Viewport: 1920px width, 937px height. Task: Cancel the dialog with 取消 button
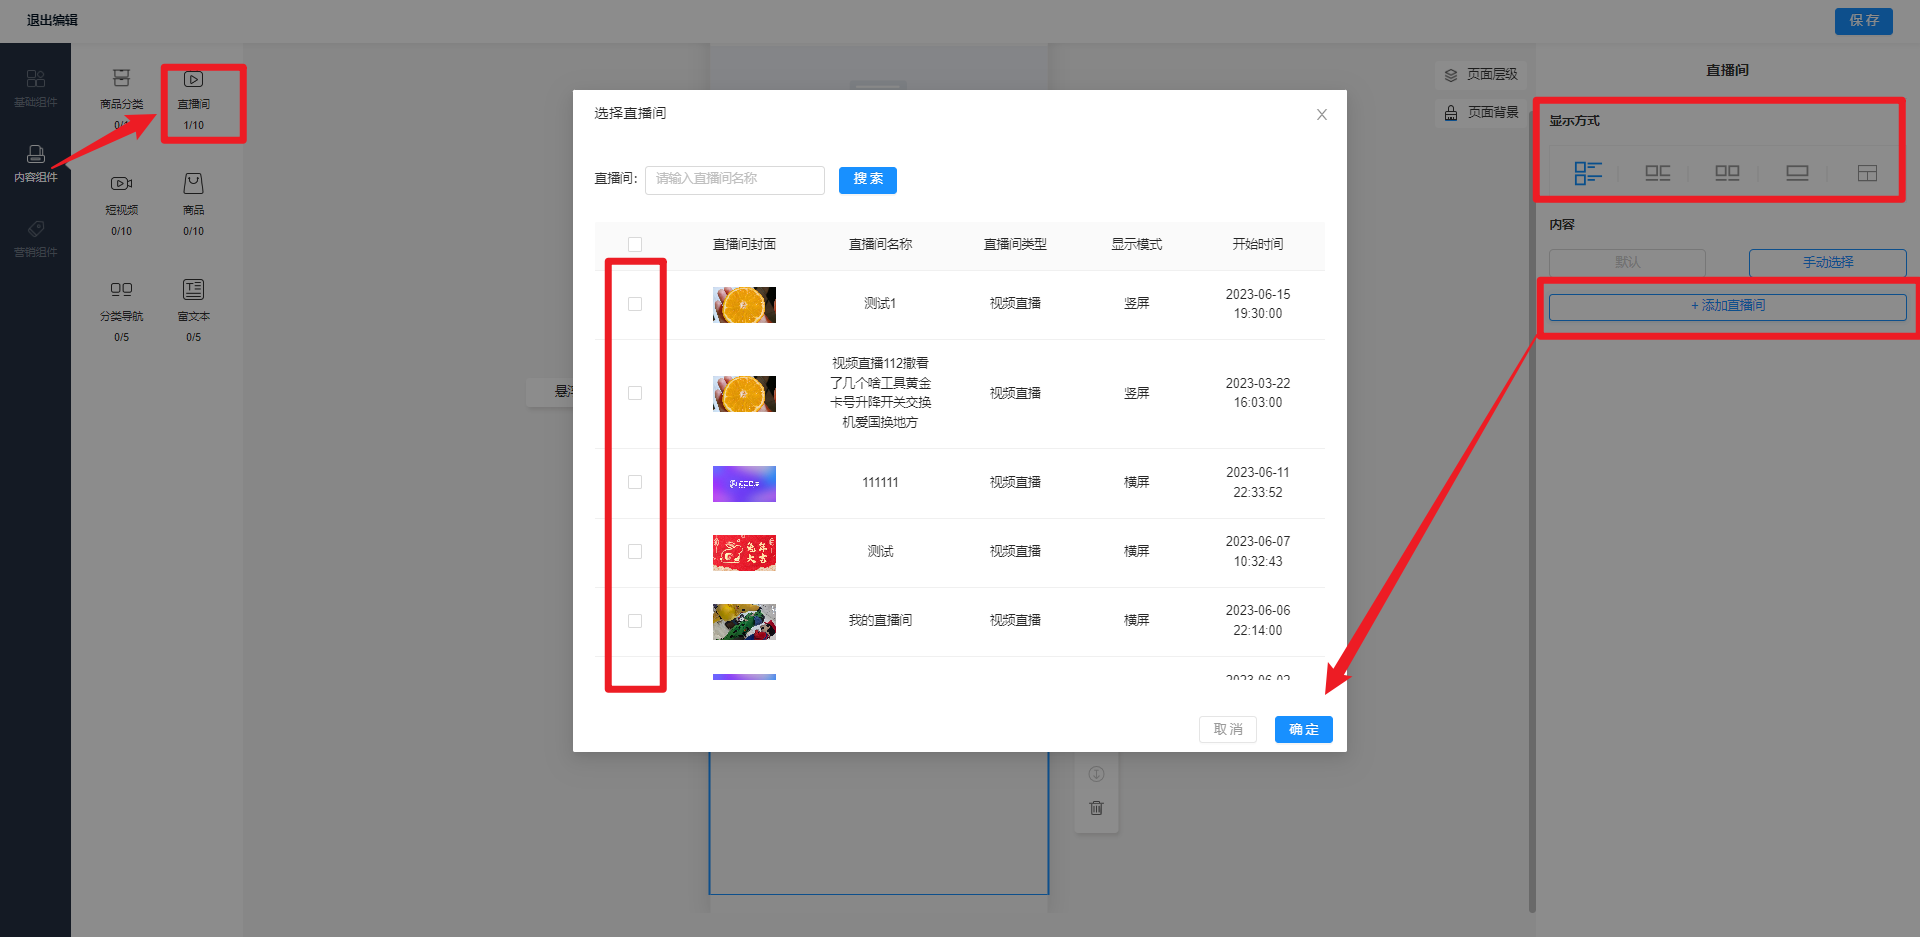(x=1227, y=729)
